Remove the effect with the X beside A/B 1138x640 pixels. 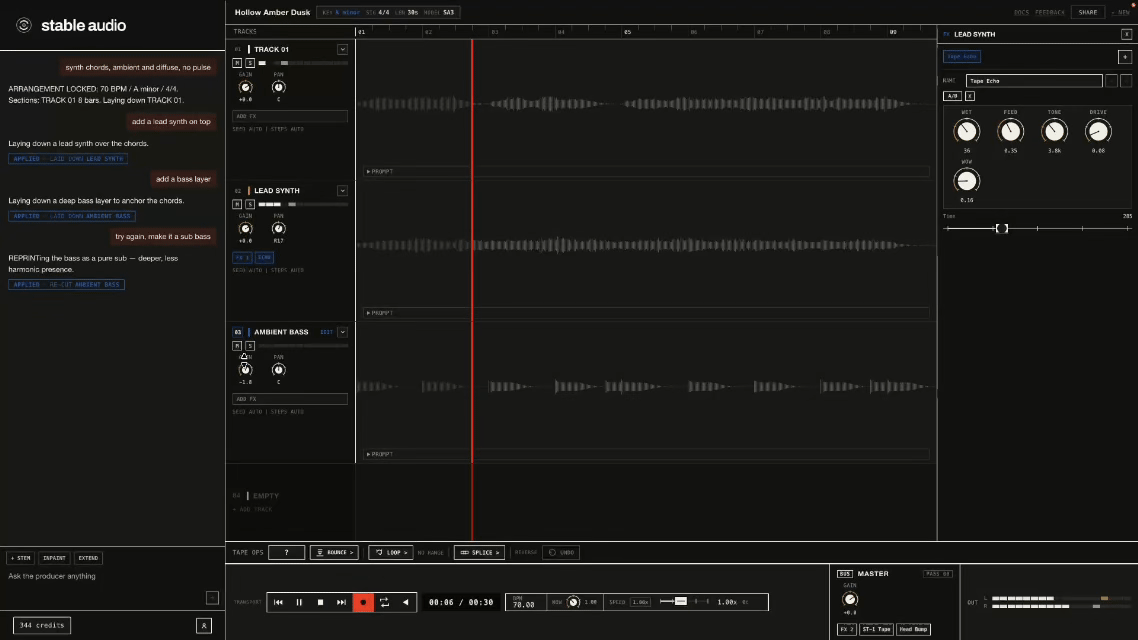(970, 96)
